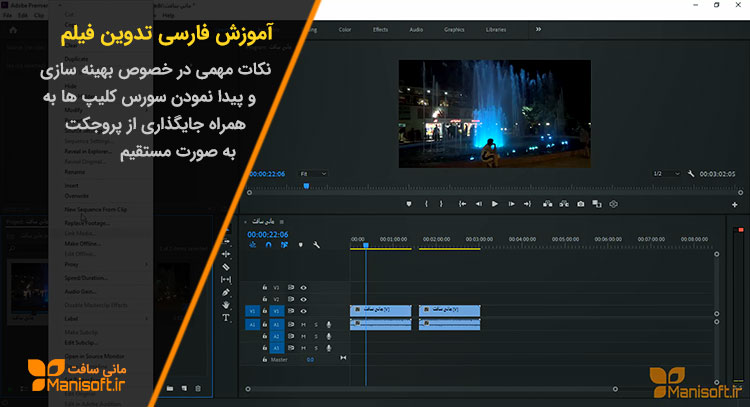This screenshot has height=407, width=750.
Task: Open Program Monitor settings wrench
Action: click(x=691, y=174)
